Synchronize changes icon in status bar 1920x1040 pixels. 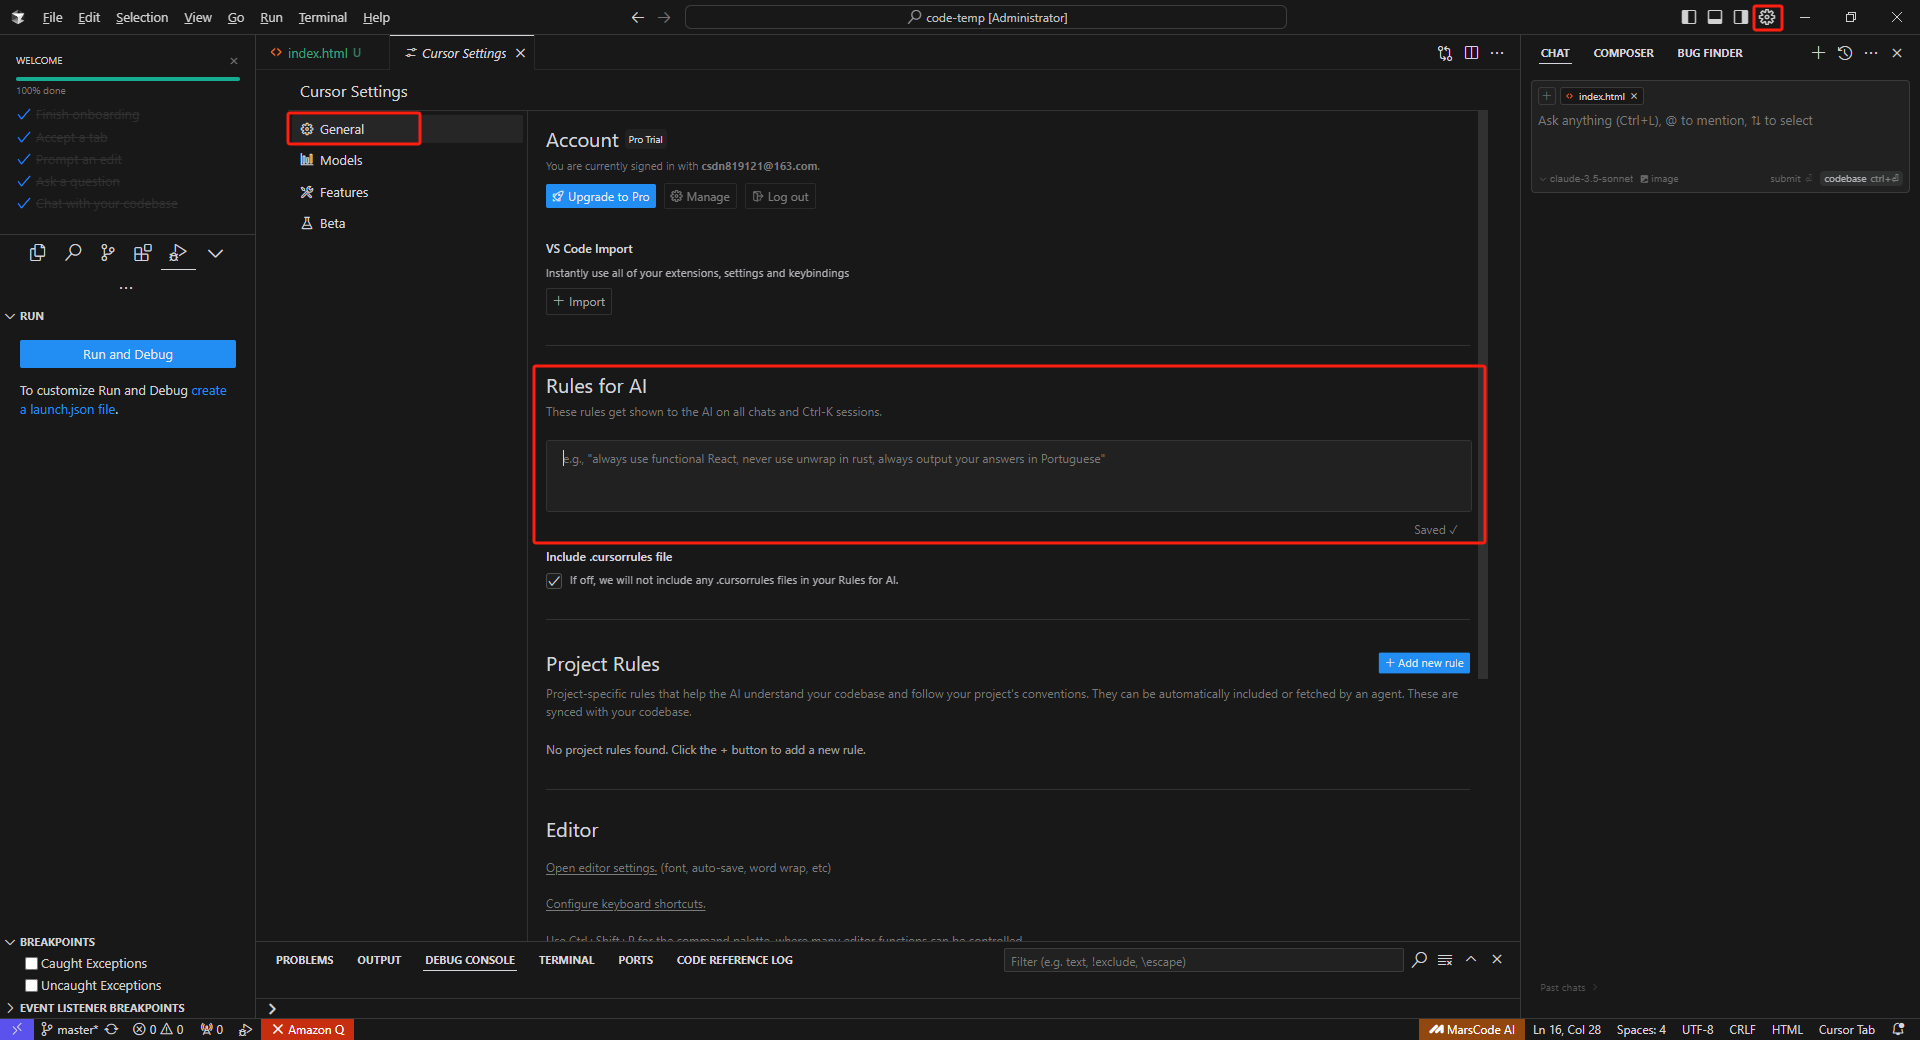[111, 1029]
